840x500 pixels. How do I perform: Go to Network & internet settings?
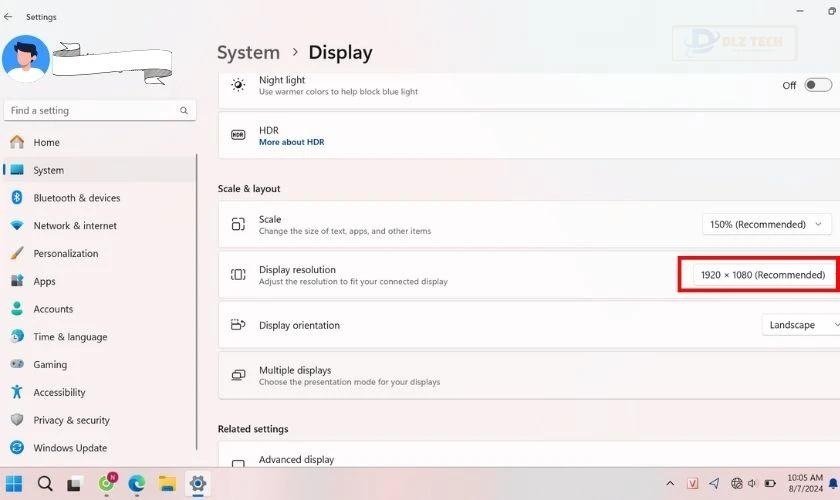pyautogui.click(x=100, y=226)
